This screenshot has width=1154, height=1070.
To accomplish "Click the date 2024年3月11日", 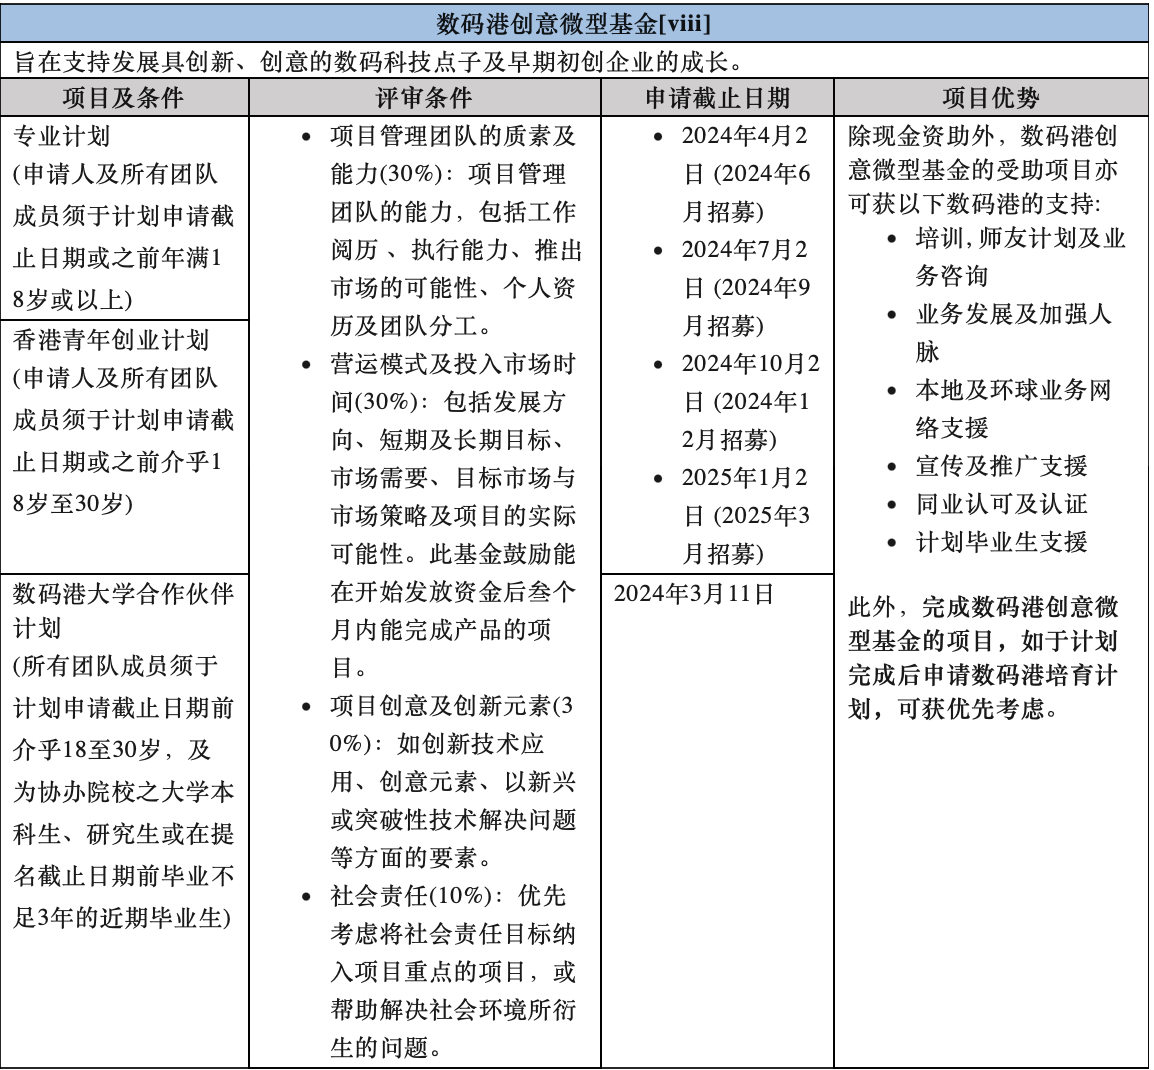I will click(693, 594).
